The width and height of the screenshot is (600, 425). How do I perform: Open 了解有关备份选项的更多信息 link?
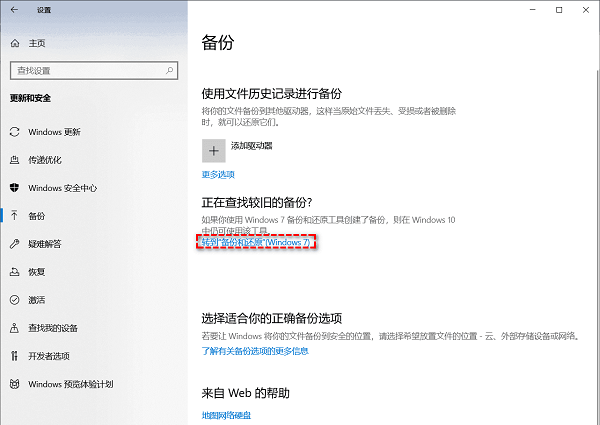(255, 351)
